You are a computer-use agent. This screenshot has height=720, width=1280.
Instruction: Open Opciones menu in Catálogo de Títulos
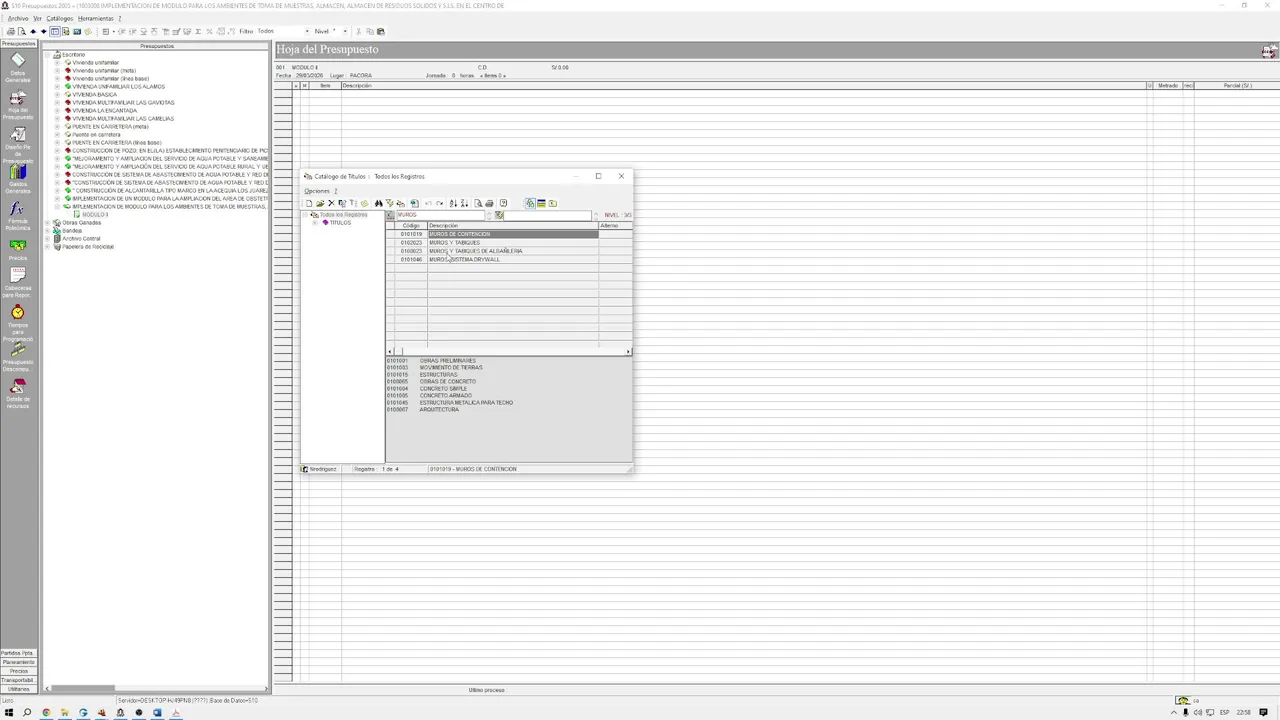(x=316, y=191)
